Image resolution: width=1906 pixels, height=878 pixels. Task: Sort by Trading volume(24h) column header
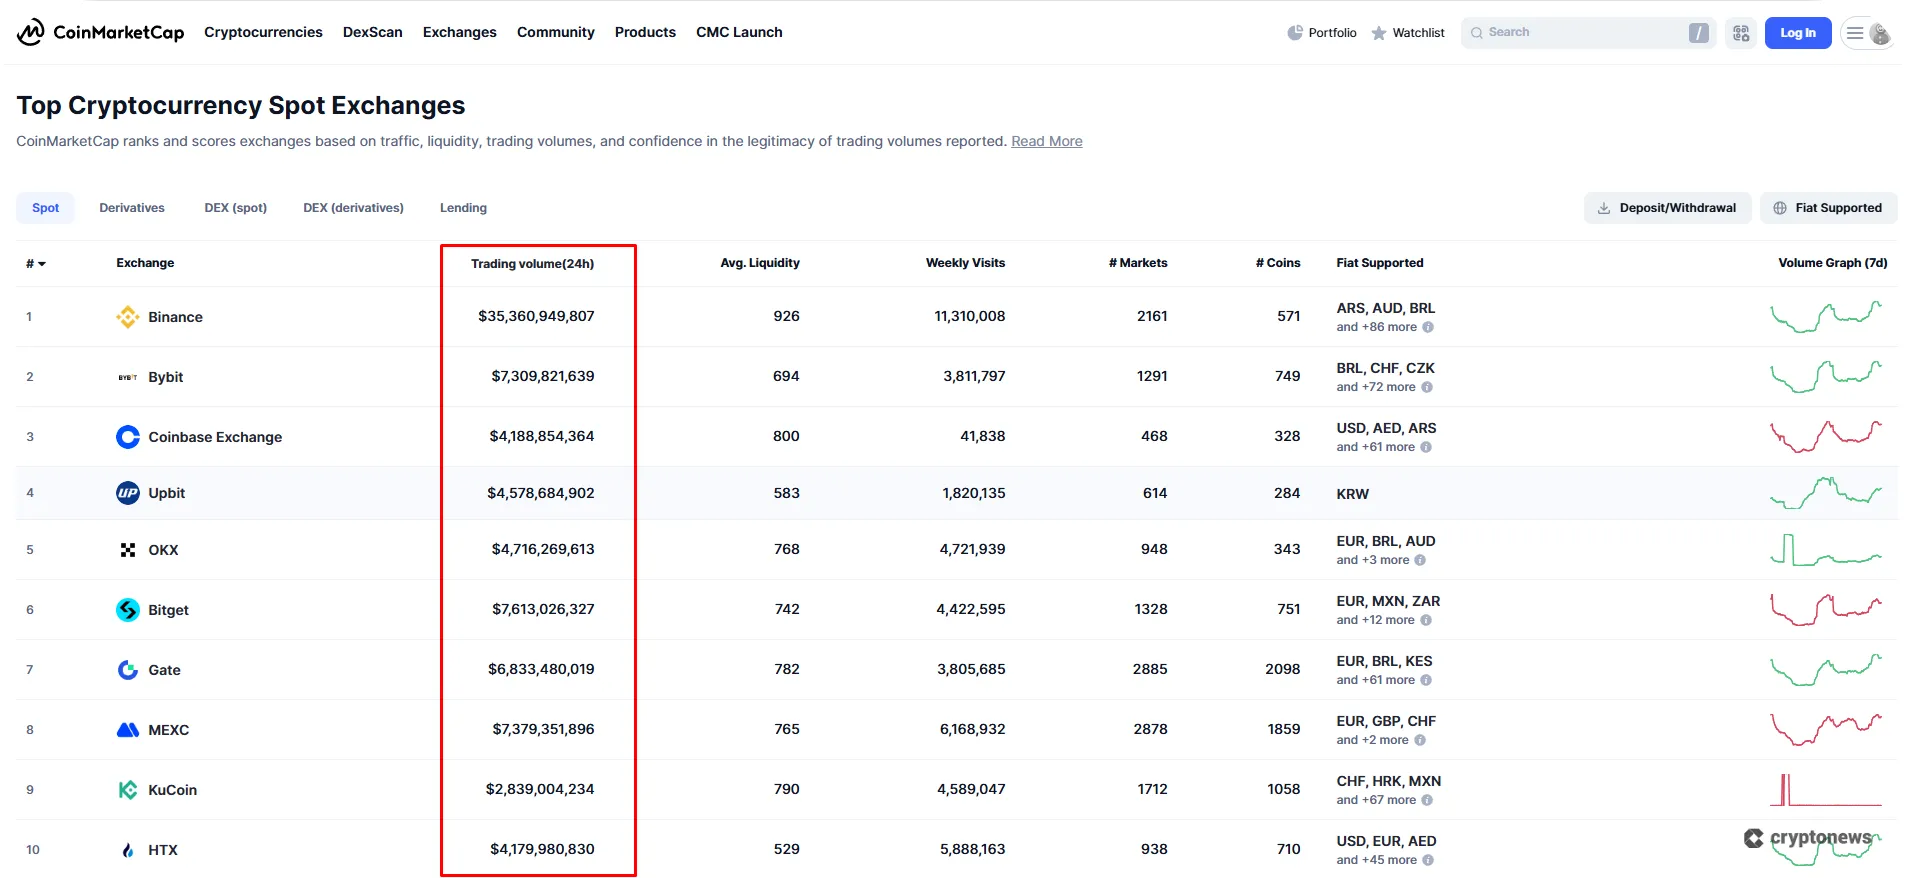click(x=532, y=264)
